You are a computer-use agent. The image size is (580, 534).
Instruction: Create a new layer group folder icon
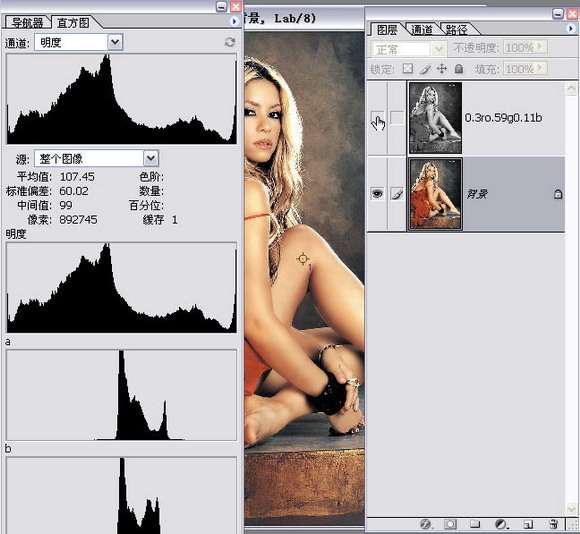(475, 524)
